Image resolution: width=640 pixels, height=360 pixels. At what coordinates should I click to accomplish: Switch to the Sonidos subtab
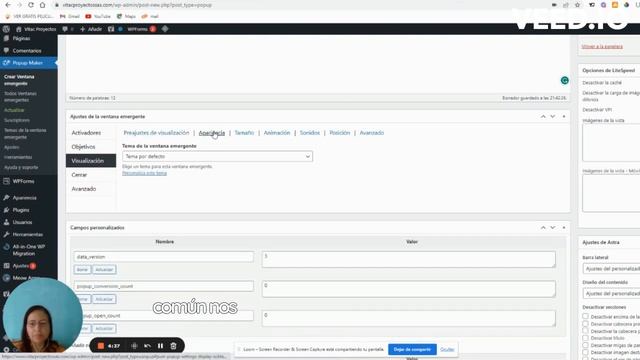[x=310, y=133]
